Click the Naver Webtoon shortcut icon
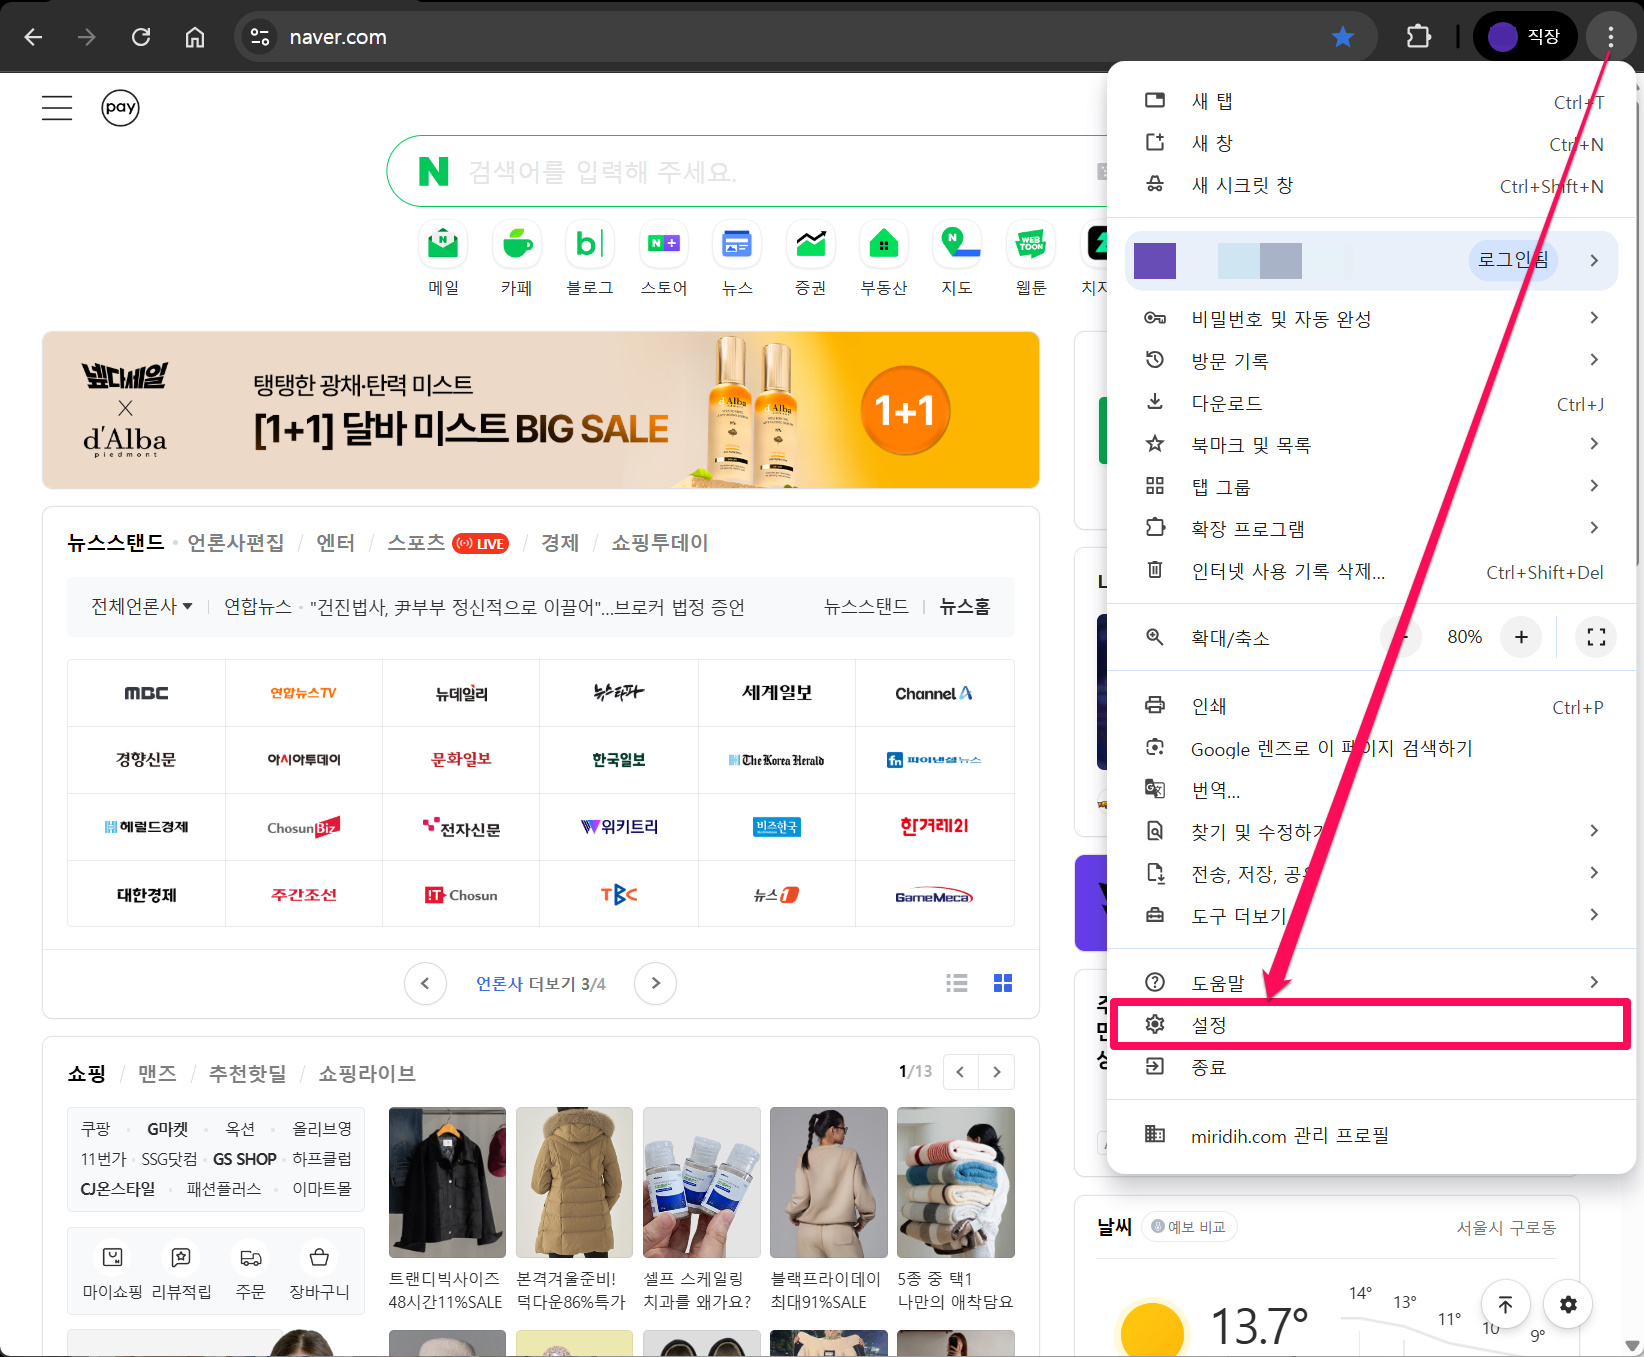1644x1357 pixels. [x=1030, y=245]
